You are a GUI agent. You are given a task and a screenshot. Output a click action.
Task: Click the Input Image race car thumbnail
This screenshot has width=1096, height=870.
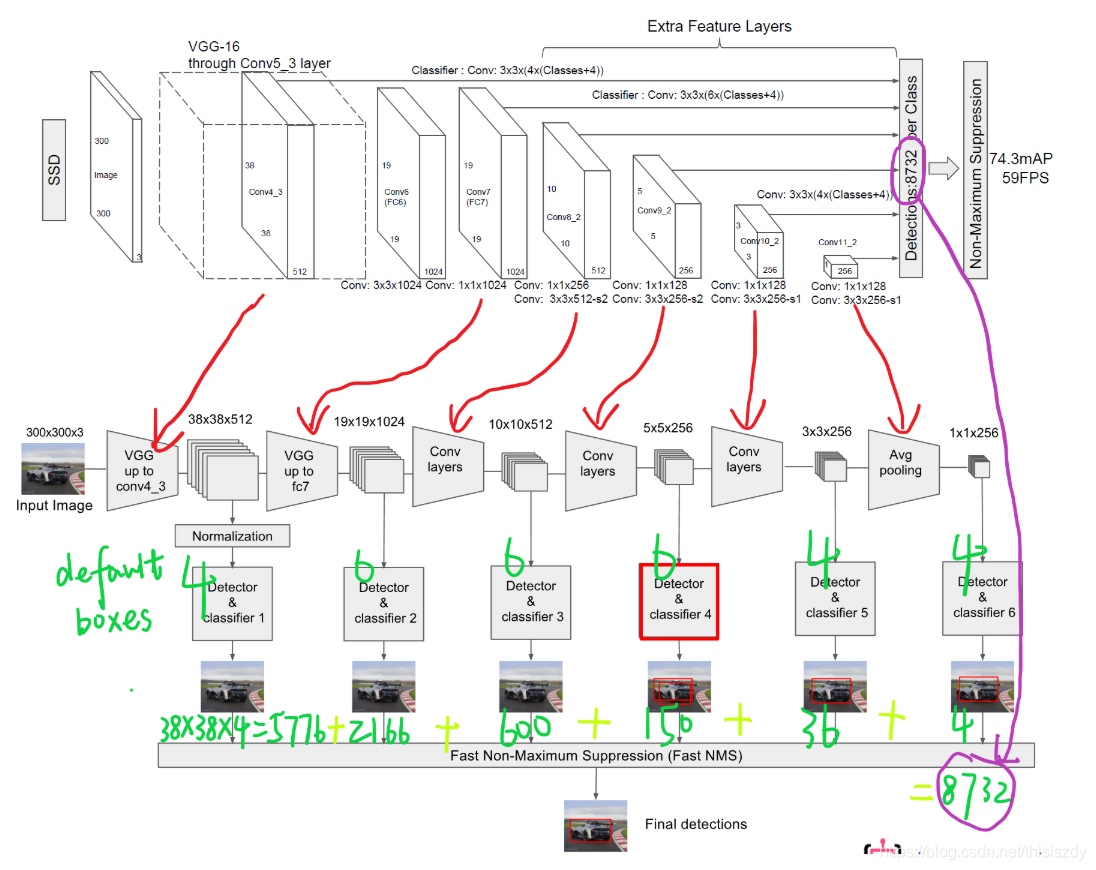pos(53,468)
